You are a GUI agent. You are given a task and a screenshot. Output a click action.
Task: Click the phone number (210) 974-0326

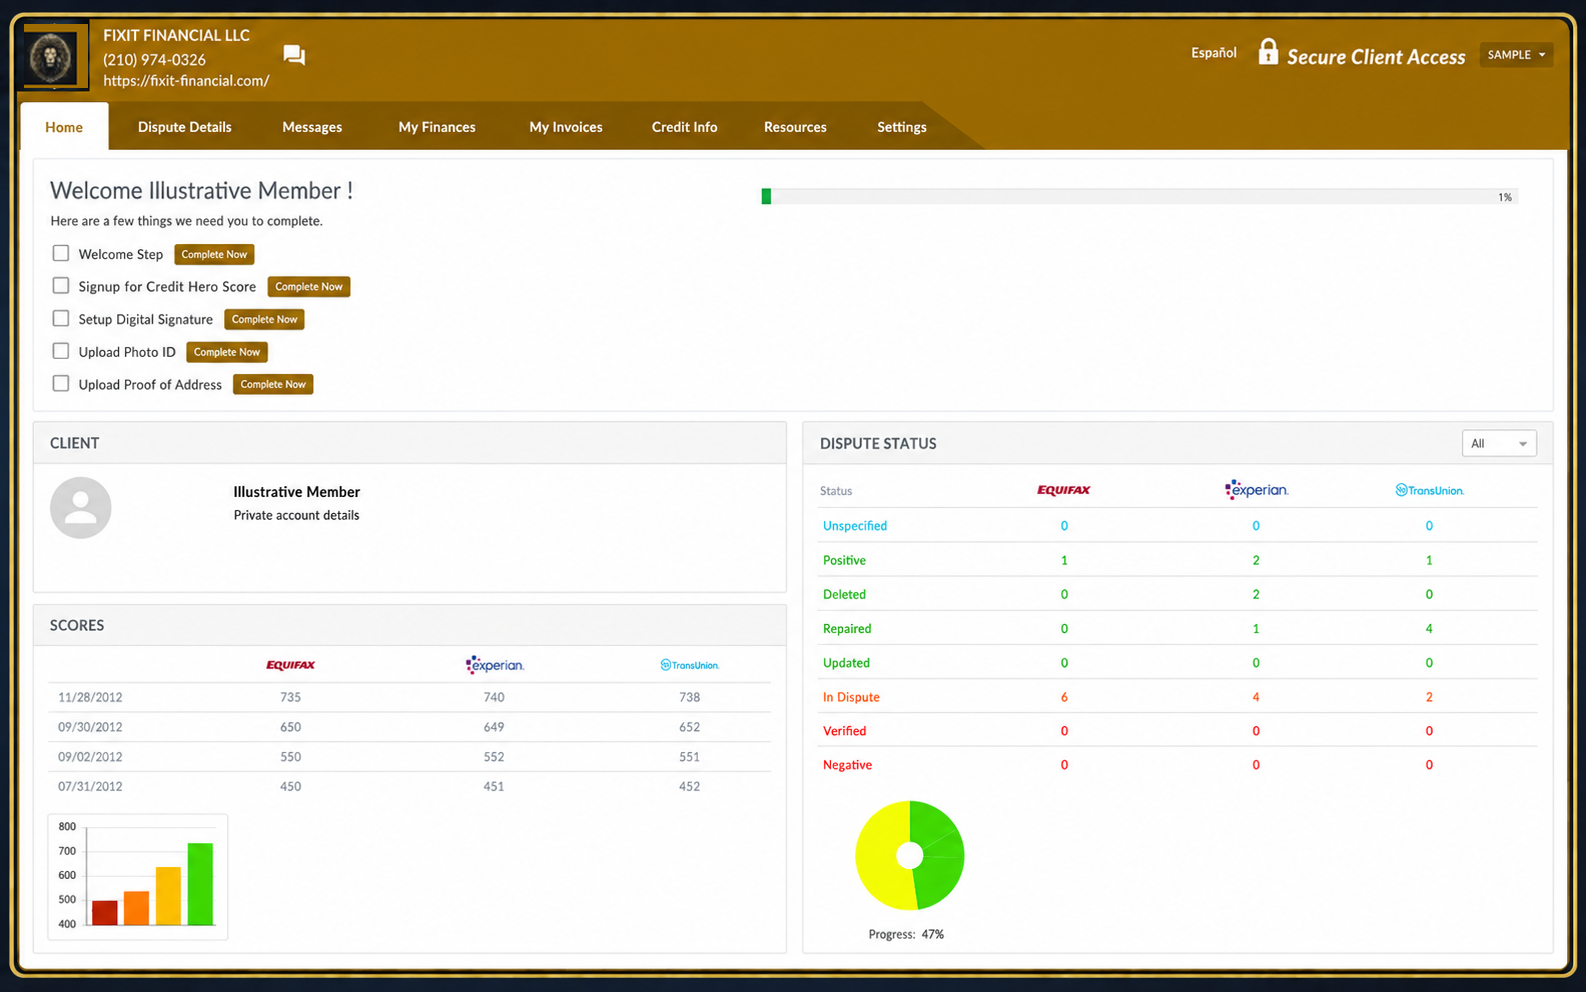tap(155, 60)
